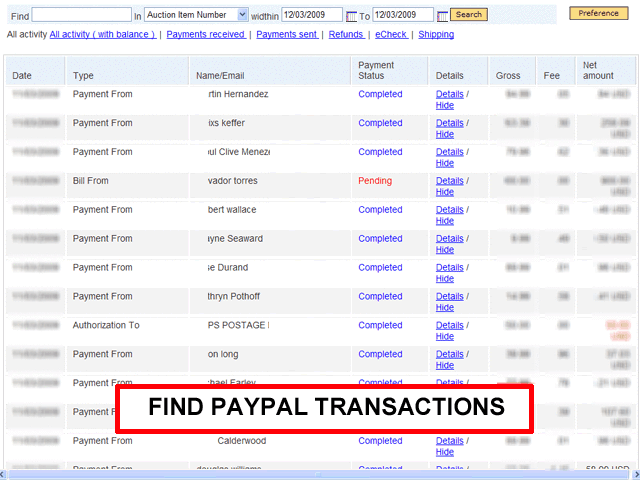Hide the keffer payment row
Image resolution: width=640 pixels, height=480 pixels.
444,134
